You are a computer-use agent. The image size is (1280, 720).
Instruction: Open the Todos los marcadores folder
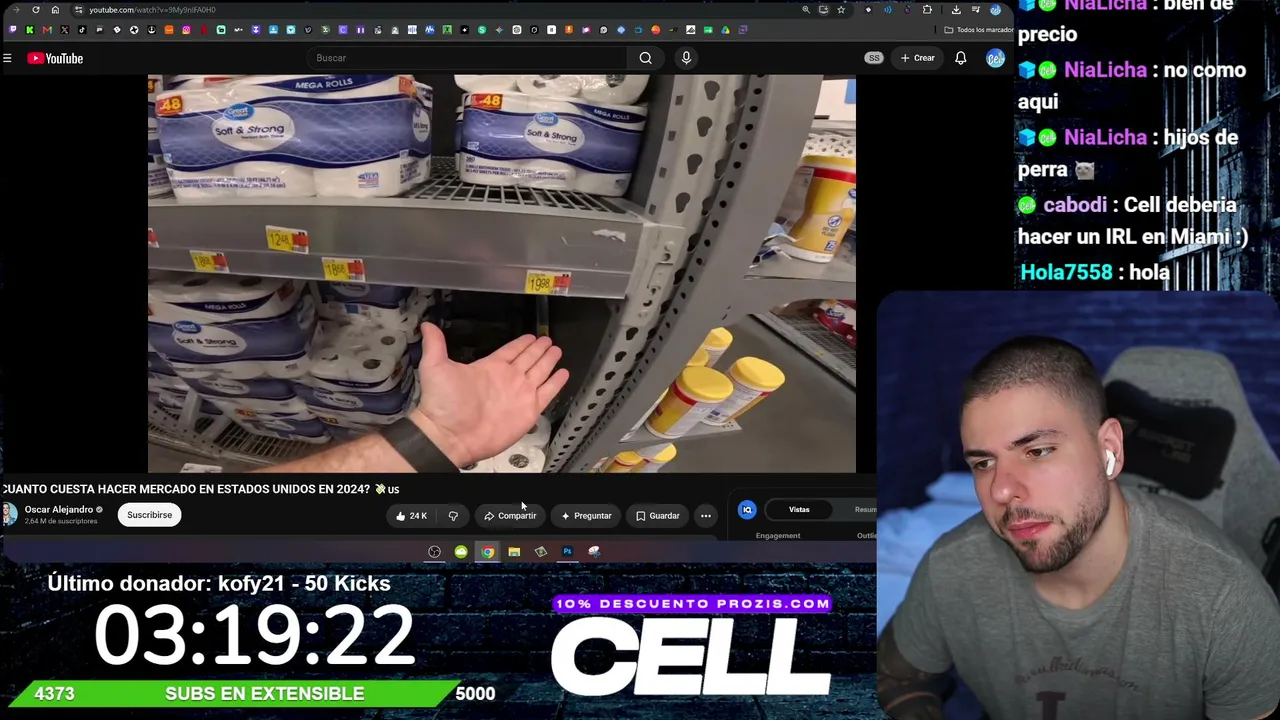tap(979, 30)
